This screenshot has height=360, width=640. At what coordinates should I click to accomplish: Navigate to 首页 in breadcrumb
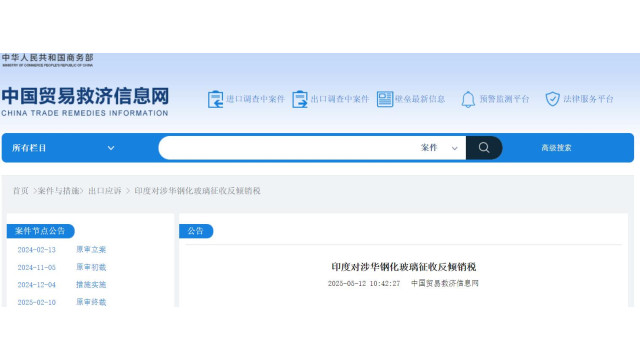[x=20, y=191]
